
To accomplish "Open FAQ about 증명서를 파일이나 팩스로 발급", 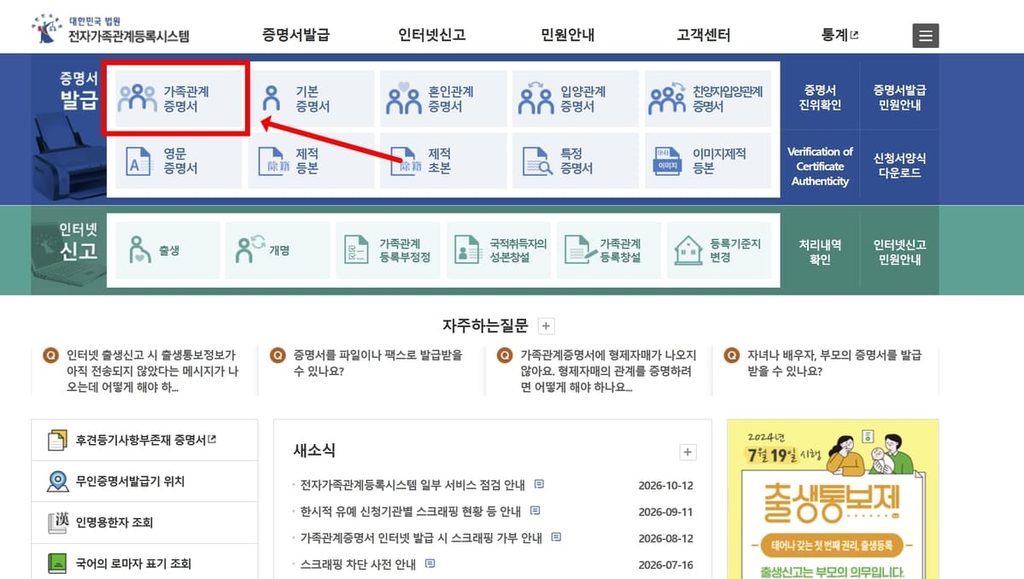I will pos(377,363).
